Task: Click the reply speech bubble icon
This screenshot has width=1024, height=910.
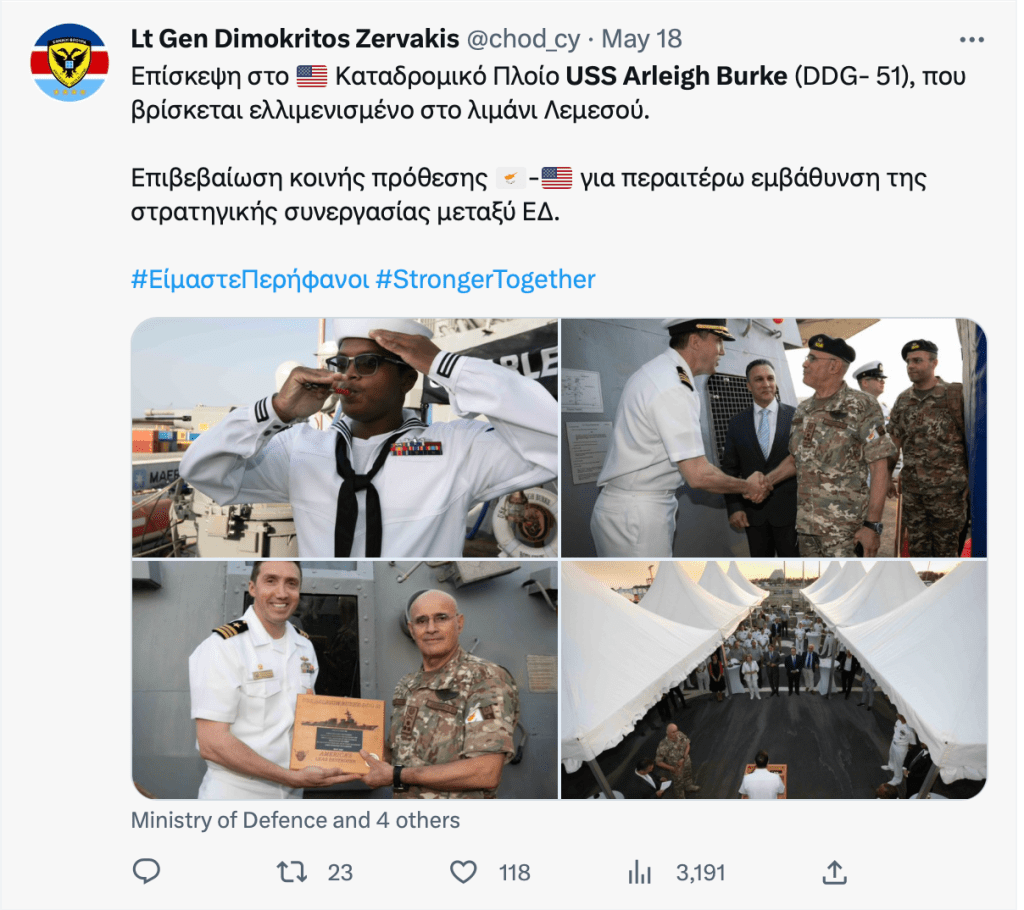Action: pyautogui.click(x=146, y=871)
